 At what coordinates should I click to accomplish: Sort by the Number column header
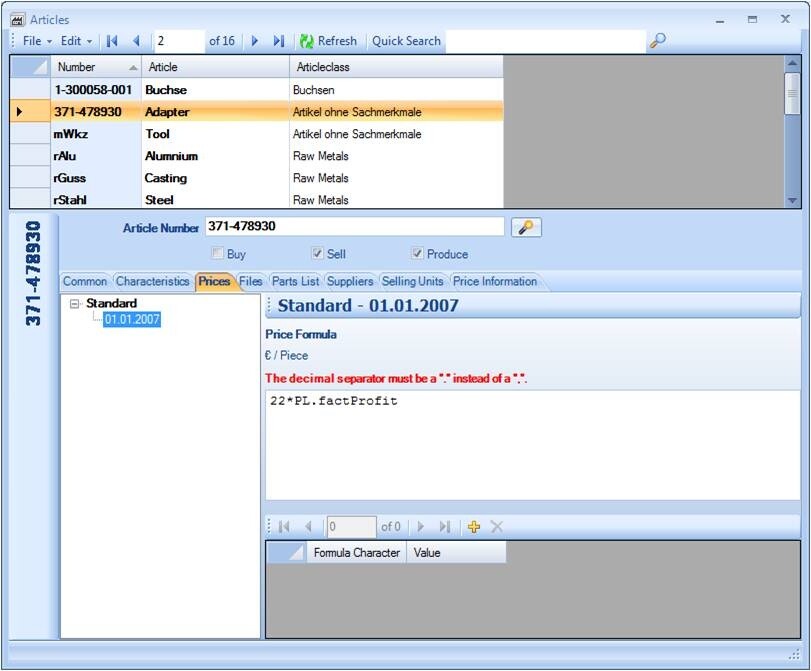coord(96,67)
